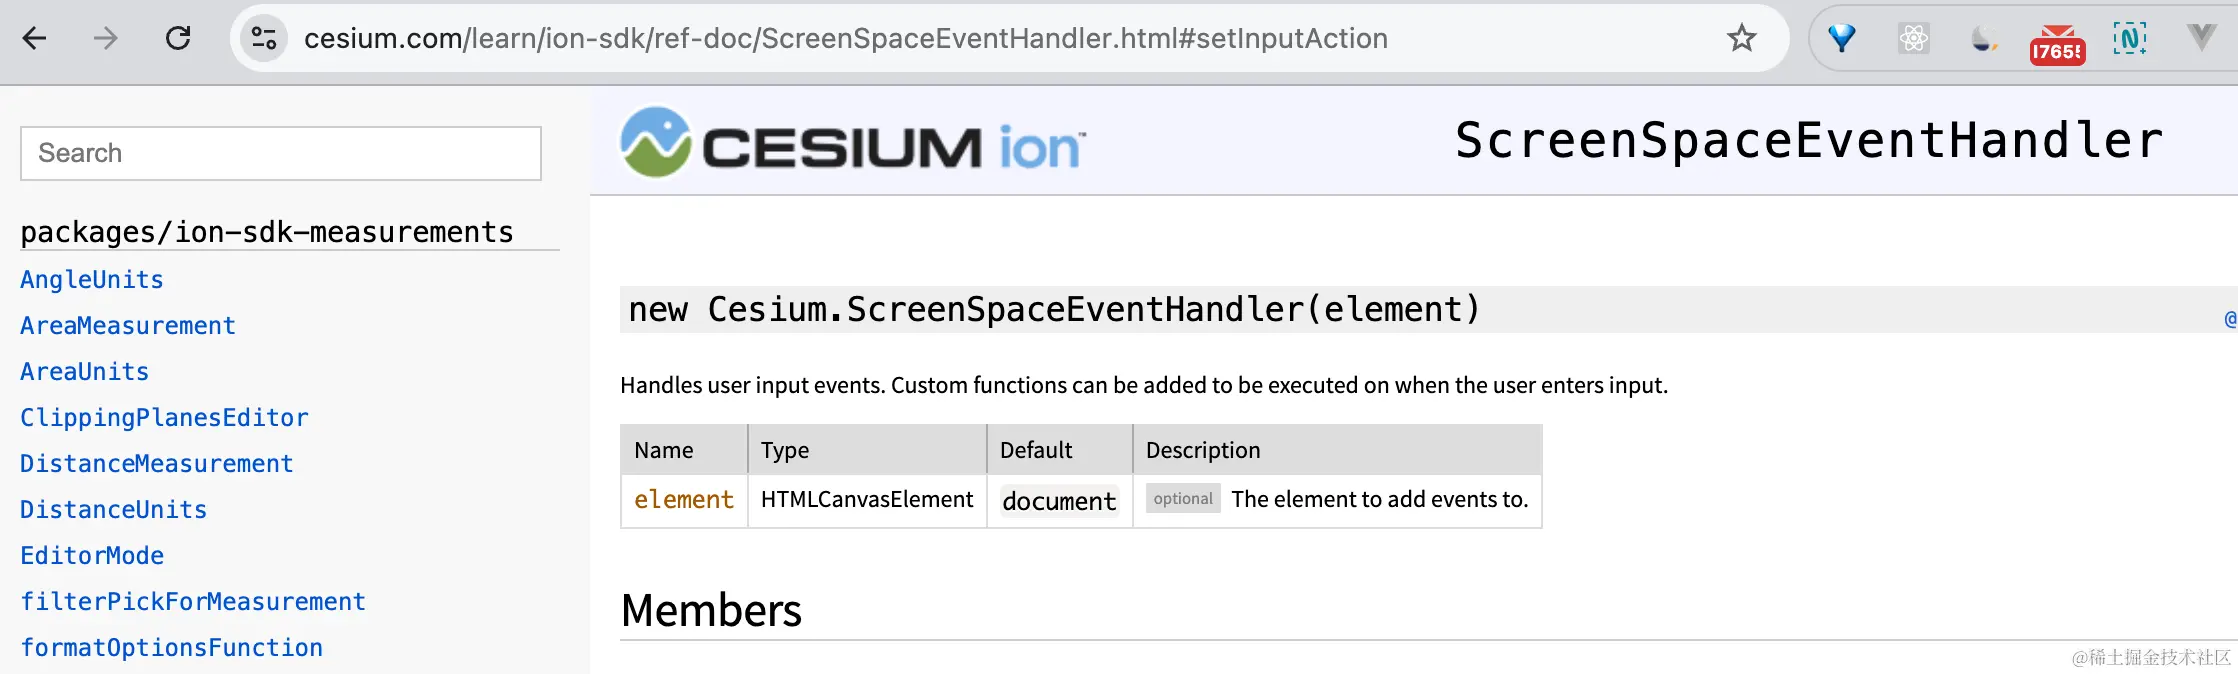The height and width of the screenshot is (674, 2238).
Task: Open the formatOptionsFunction link
Action: (171, 648)
